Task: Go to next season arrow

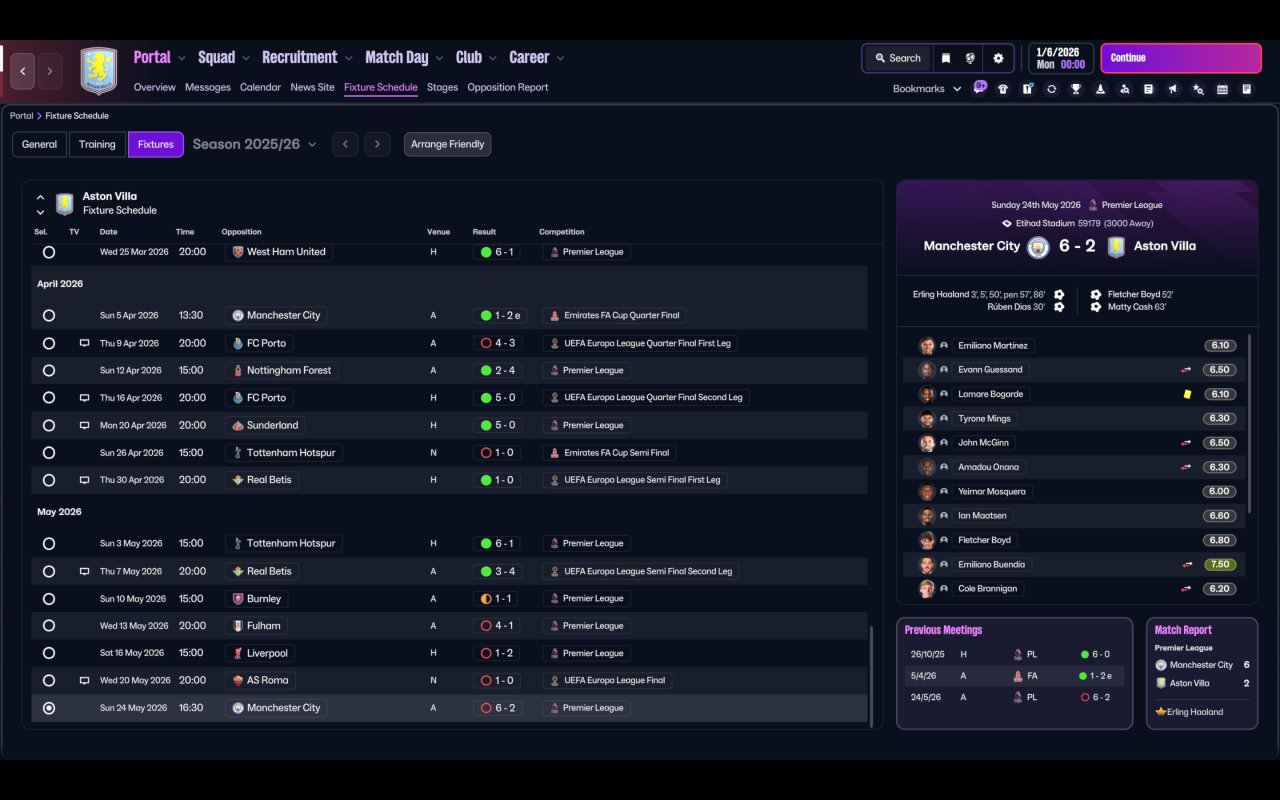Action: (377, 144)
